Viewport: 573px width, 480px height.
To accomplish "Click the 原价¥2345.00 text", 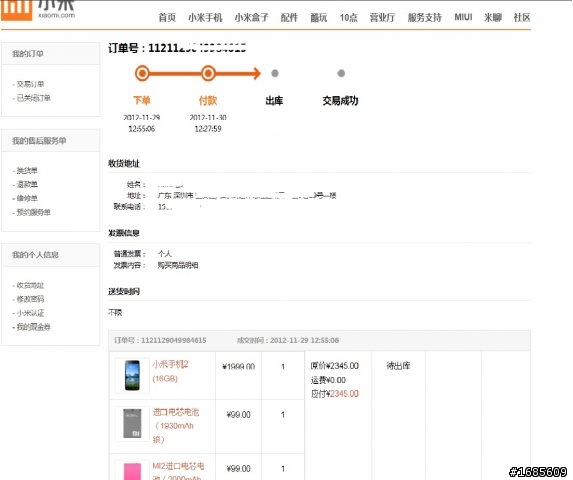I will click(335, 366).
